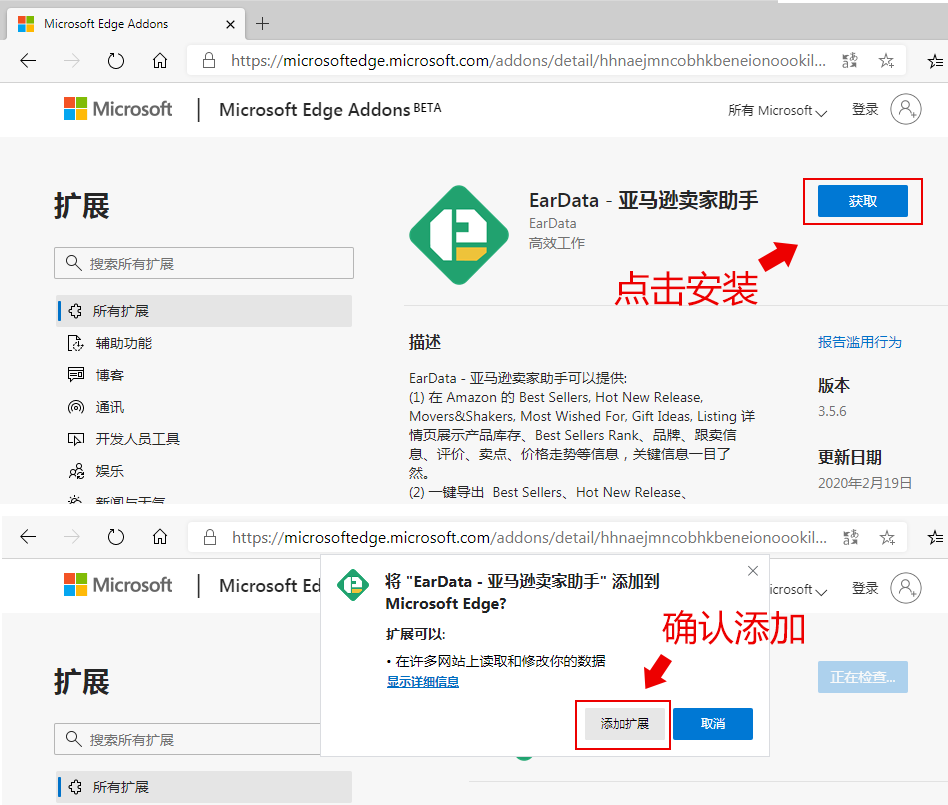Close the add-extension dialog with the X
The height and width of the screenshot is (805, 948).
753,570
